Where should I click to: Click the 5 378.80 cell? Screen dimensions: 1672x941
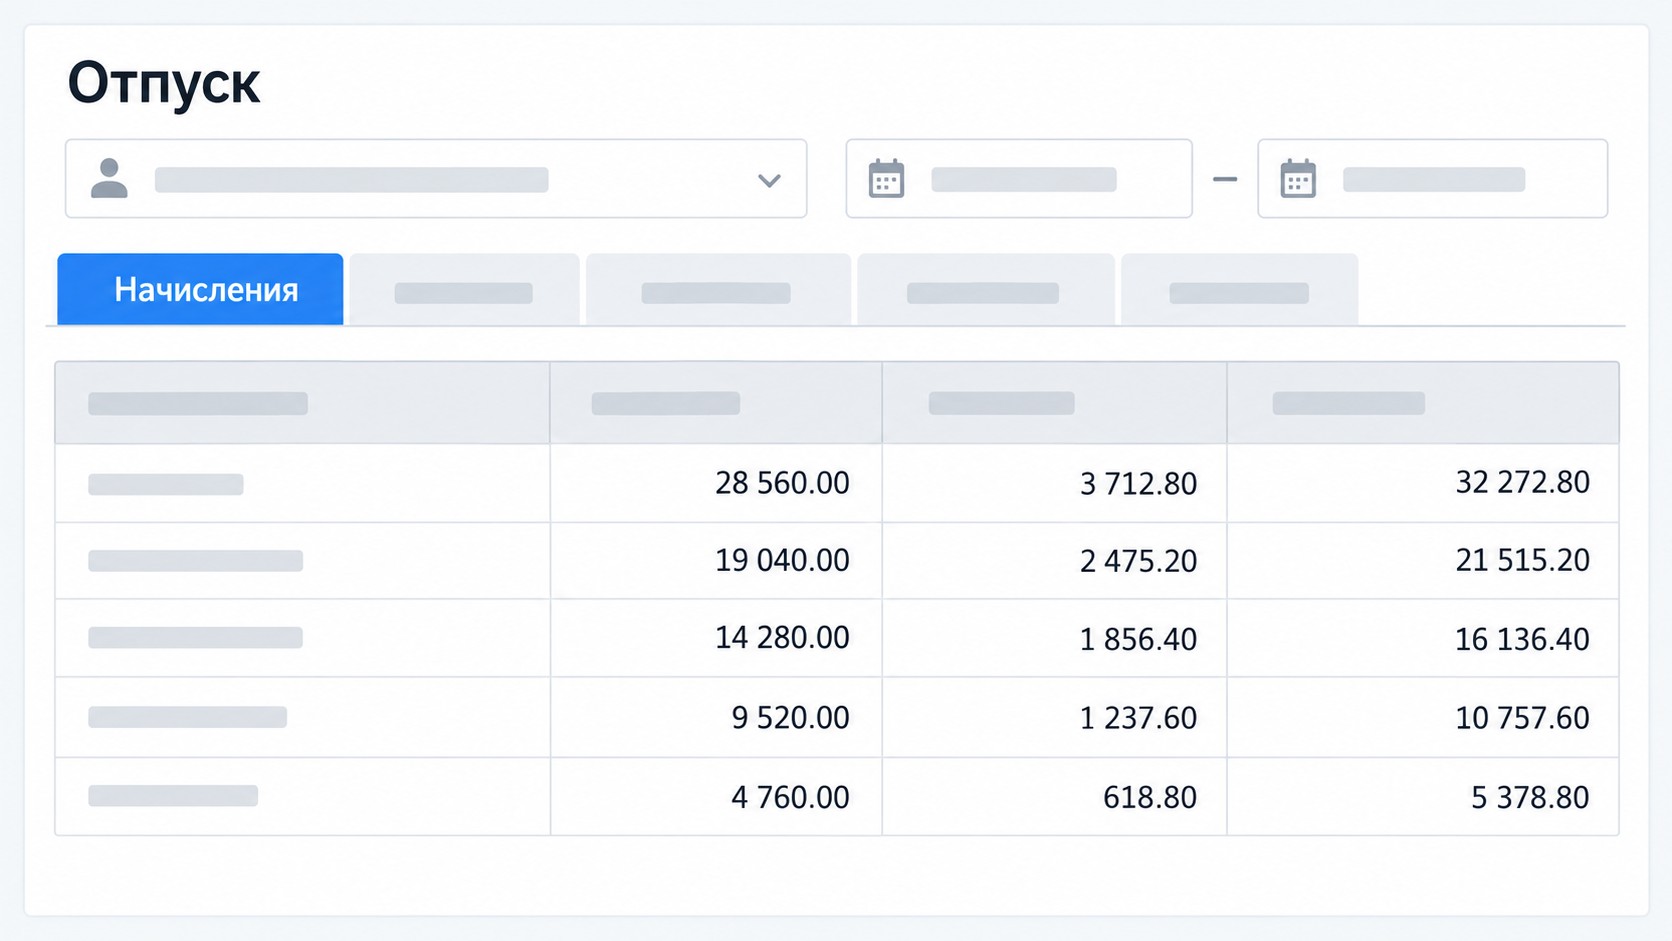(x=1423, y=796)
